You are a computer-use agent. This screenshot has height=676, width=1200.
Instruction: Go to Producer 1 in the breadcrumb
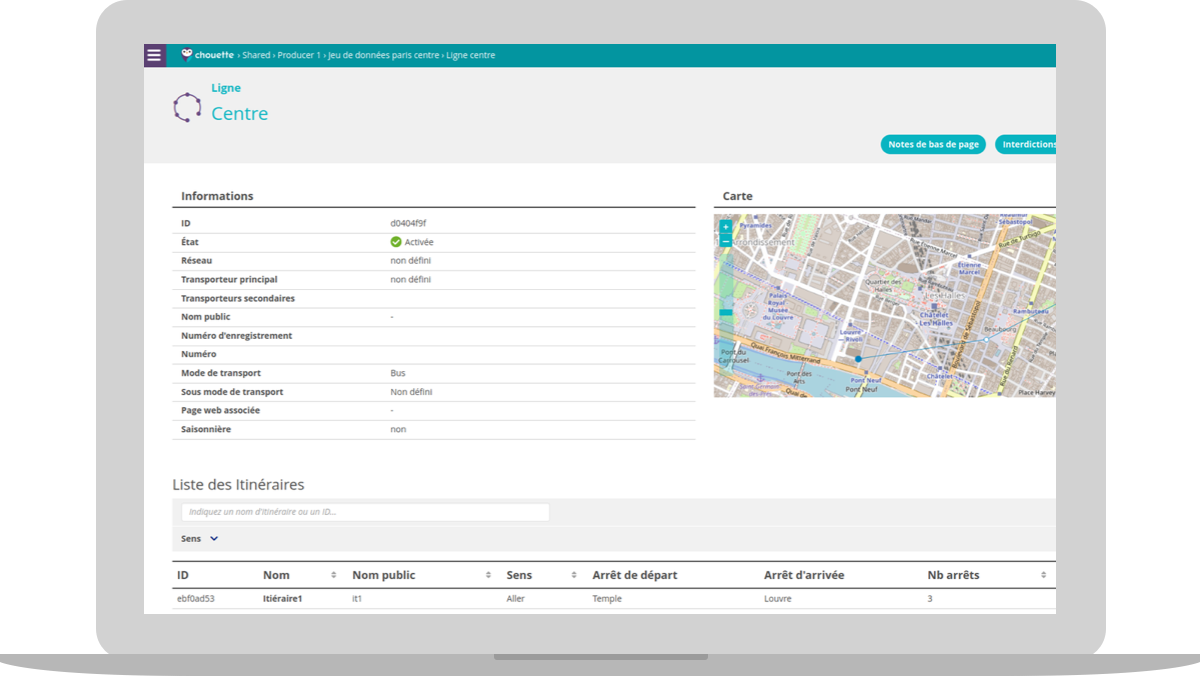point(299,55)
